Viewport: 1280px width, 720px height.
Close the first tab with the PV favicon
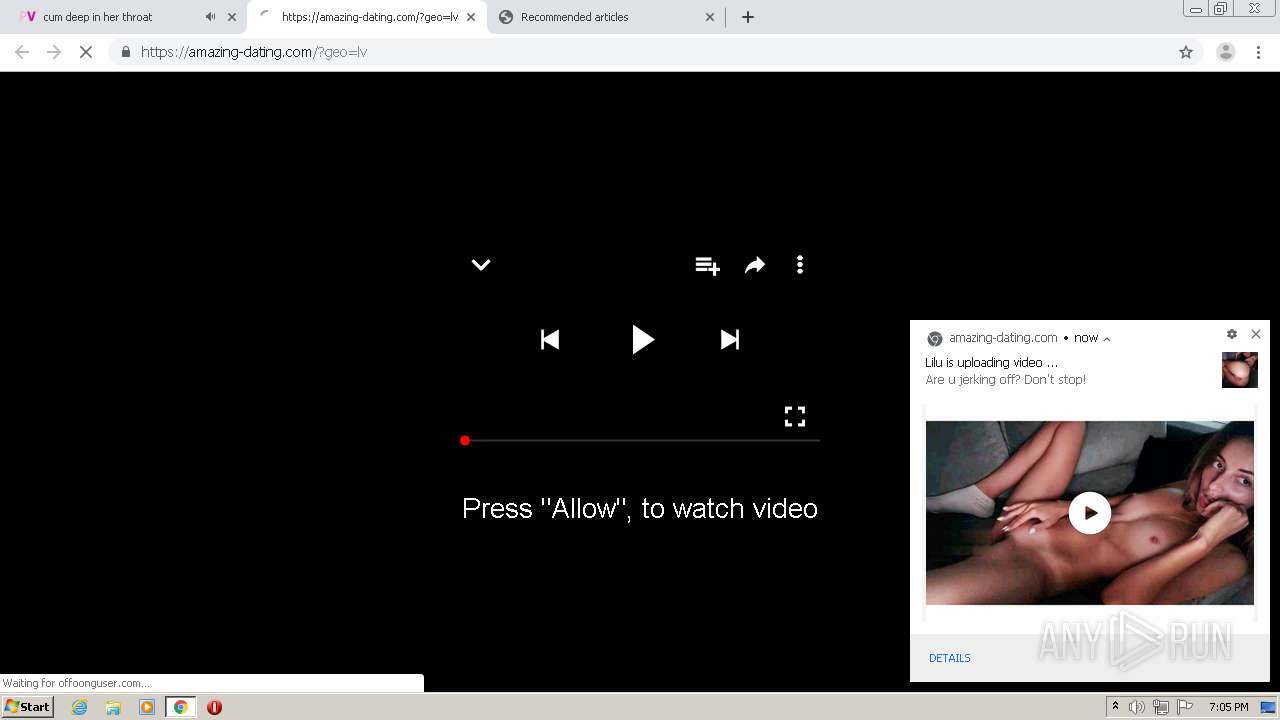pos(232,17)
